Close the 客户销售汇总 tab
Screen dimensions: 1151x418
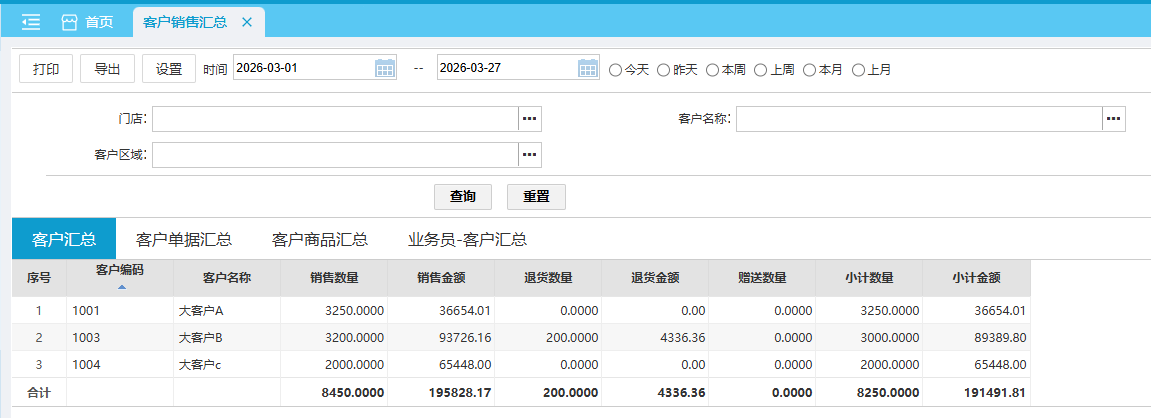pos(247,21)
